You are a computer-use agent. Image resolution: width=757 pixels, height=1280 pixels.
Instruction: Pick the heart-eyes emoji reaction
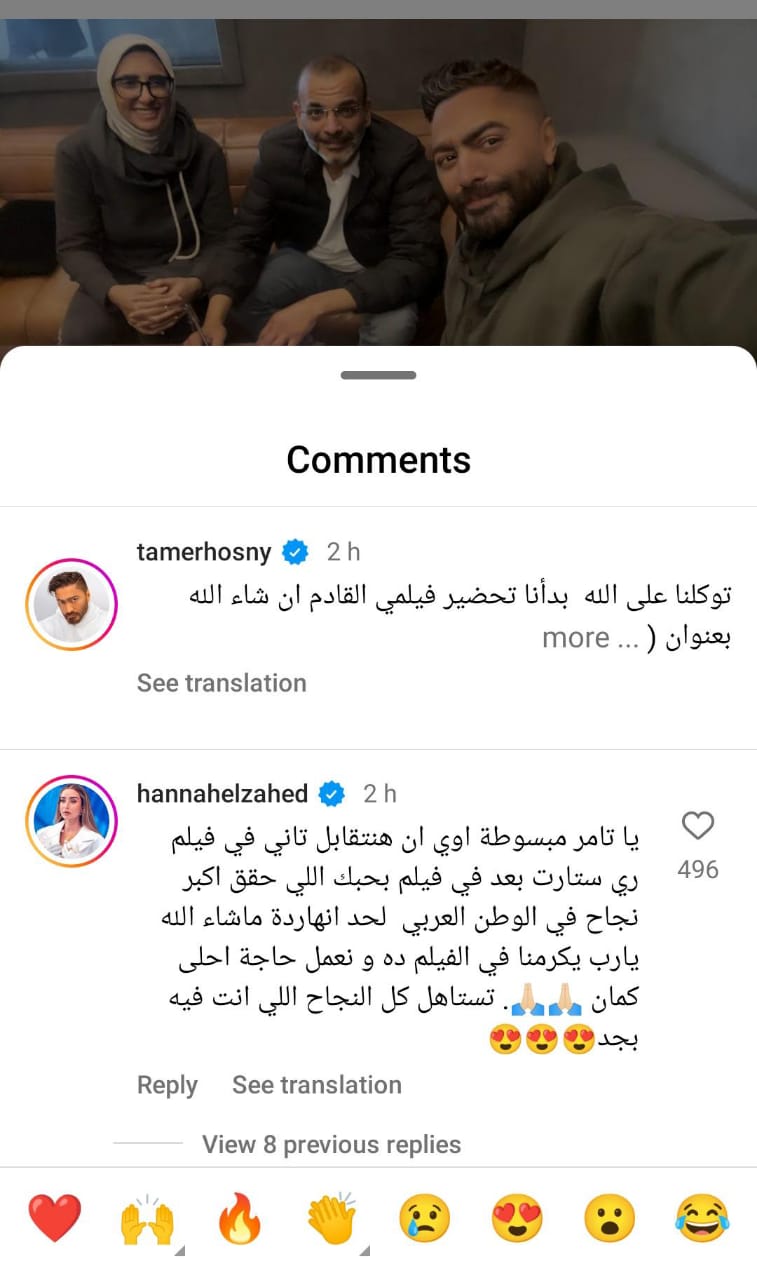pos(517,1219)
